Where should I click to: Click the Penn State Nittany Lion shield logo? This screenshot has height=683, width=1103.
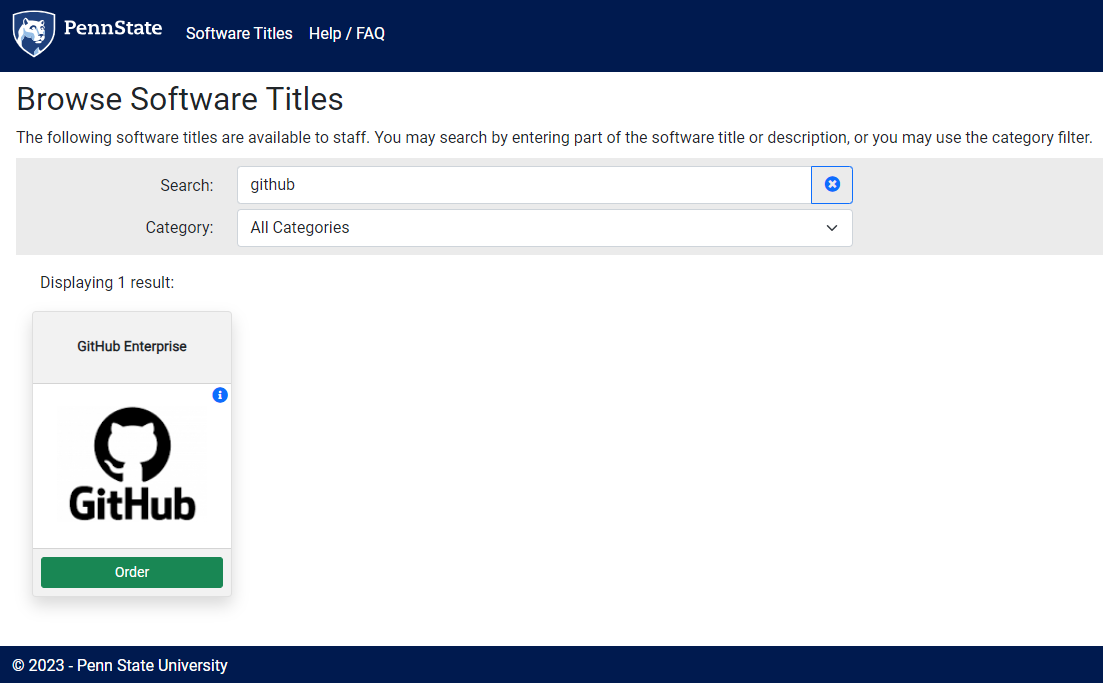(32, 33)
